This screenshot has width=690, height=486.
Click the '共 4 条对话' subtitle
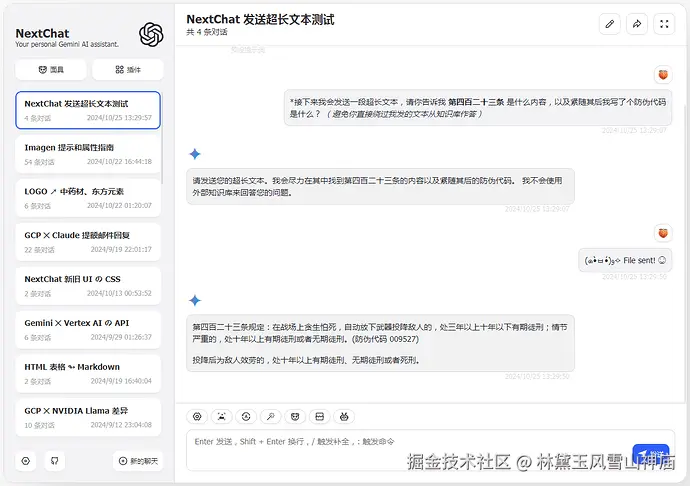(207, 32)
